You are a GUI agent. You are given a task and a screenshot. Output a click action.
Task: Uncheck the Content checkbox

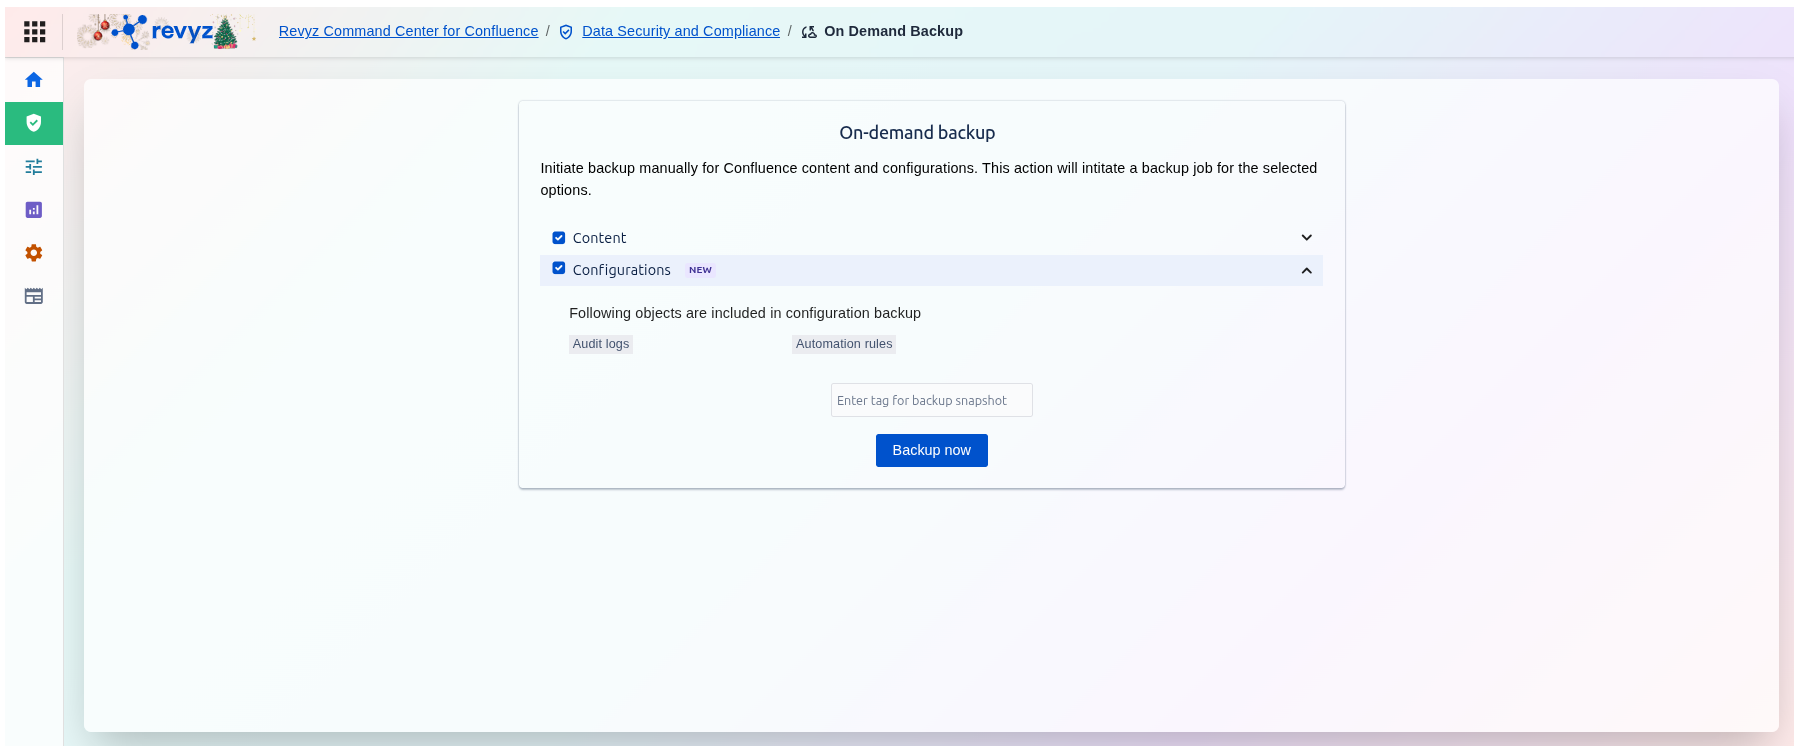click(x=559, y=238)
